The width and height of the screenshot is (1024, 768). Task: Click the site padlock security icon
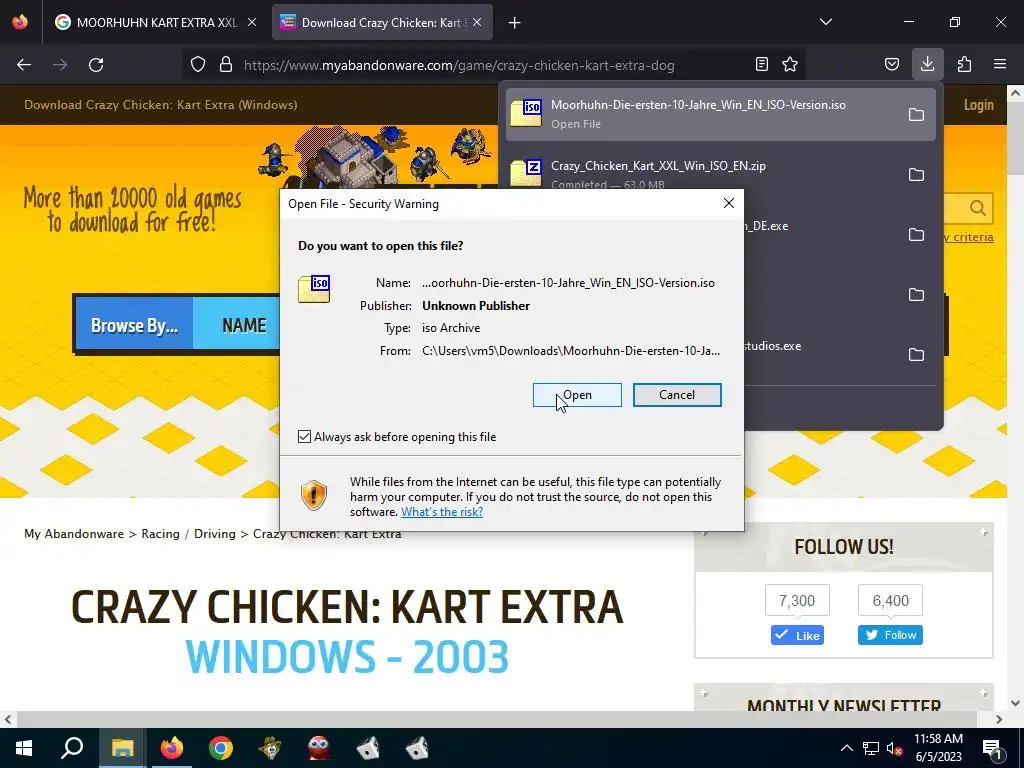click(x=226, y=65)
